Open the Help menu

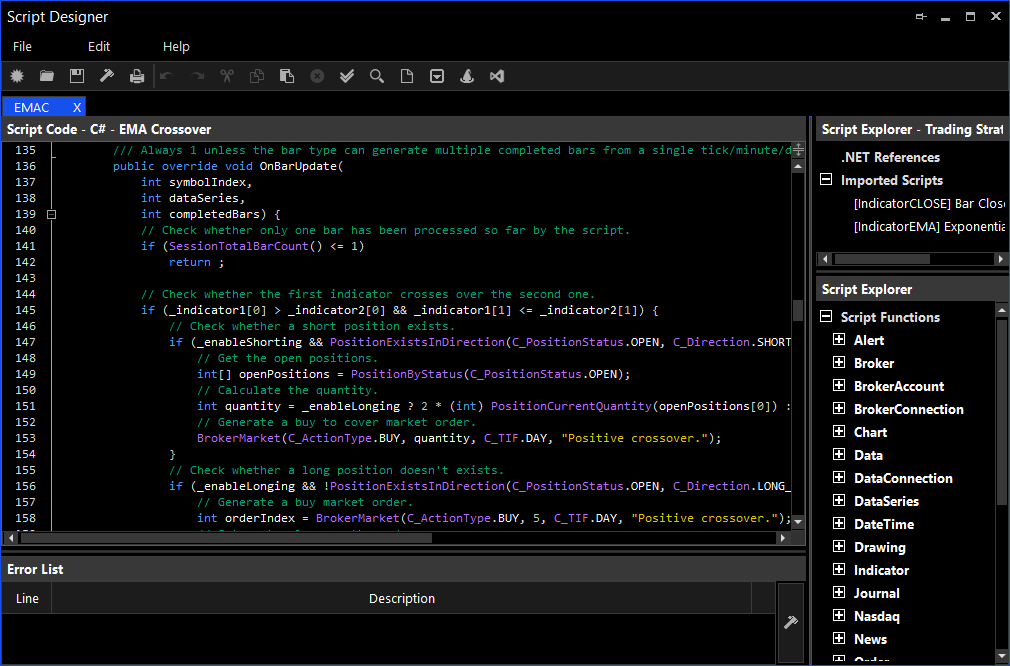click(x=176, y=47)
